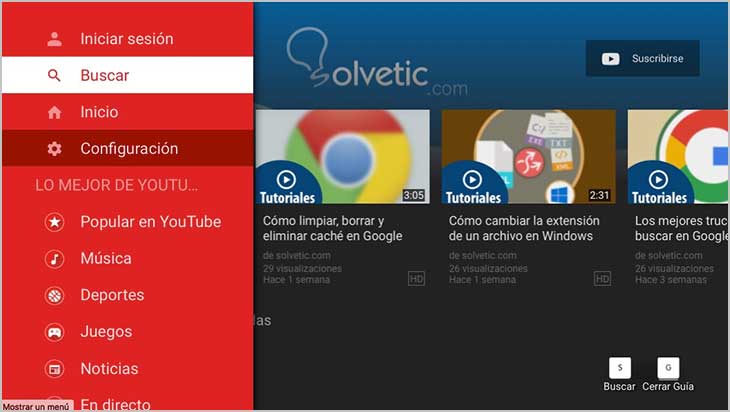Click title "Cómo limpiar, borrar y eliminar caché en Google"

point(332,229)
